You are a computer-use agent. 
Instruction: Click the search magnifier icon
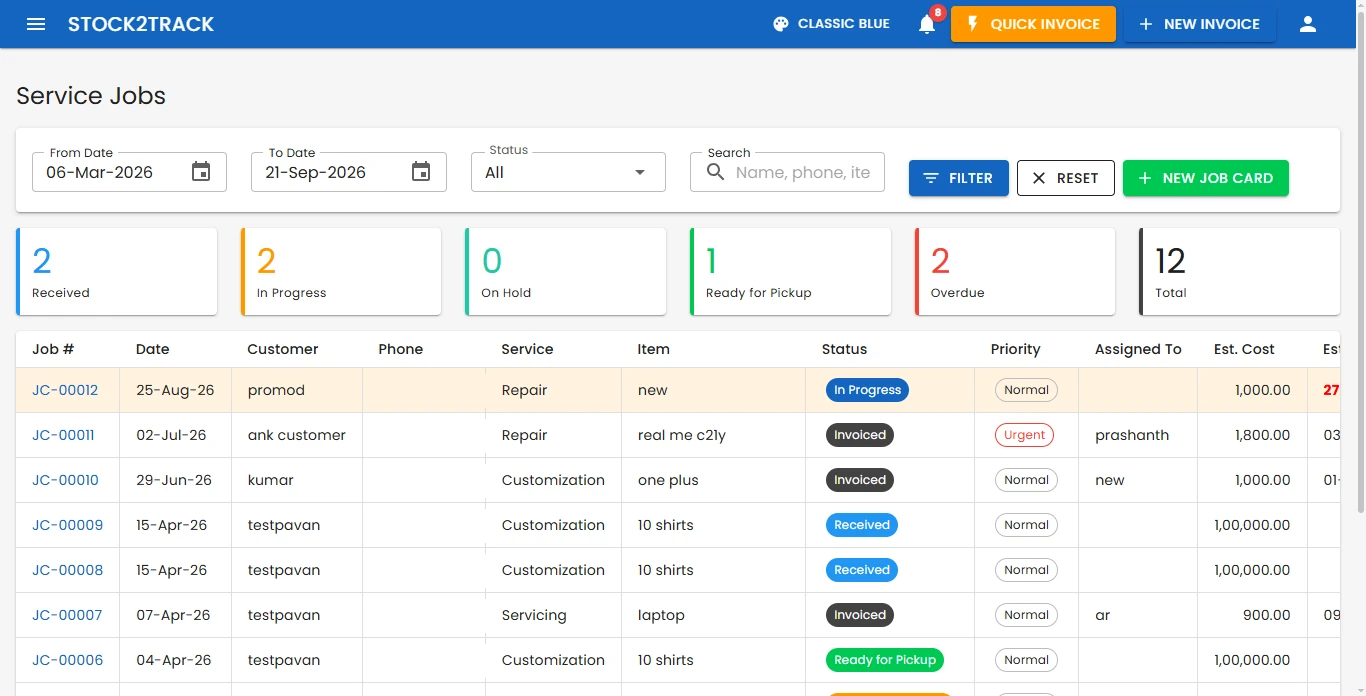tap(715, 172)
